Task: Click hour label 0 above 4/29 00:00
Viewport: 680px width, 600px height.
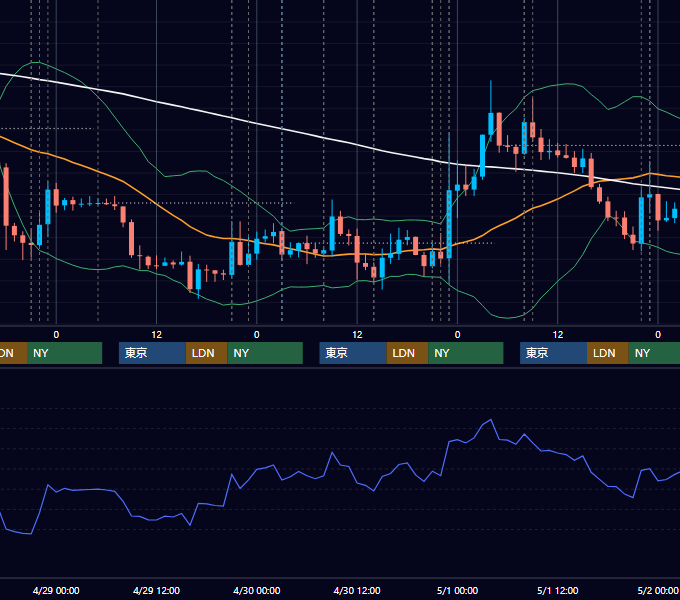Action: coord(56,335)
